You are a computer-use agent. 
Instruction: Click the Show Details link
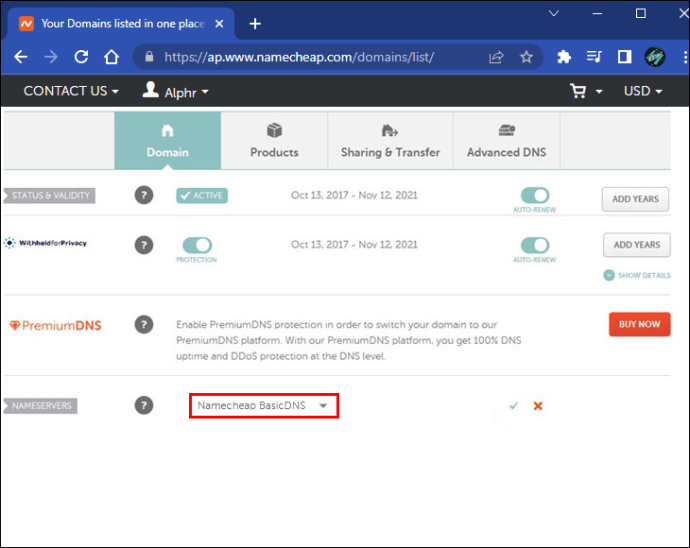pyautogui.click(x=644, y=276)
